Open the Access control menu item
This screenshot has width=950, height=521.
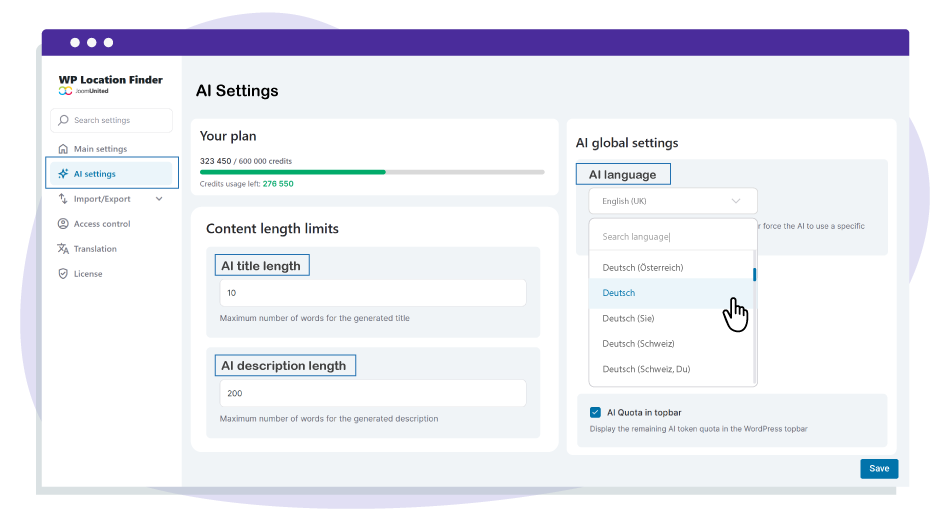click(x=102, y=224)
